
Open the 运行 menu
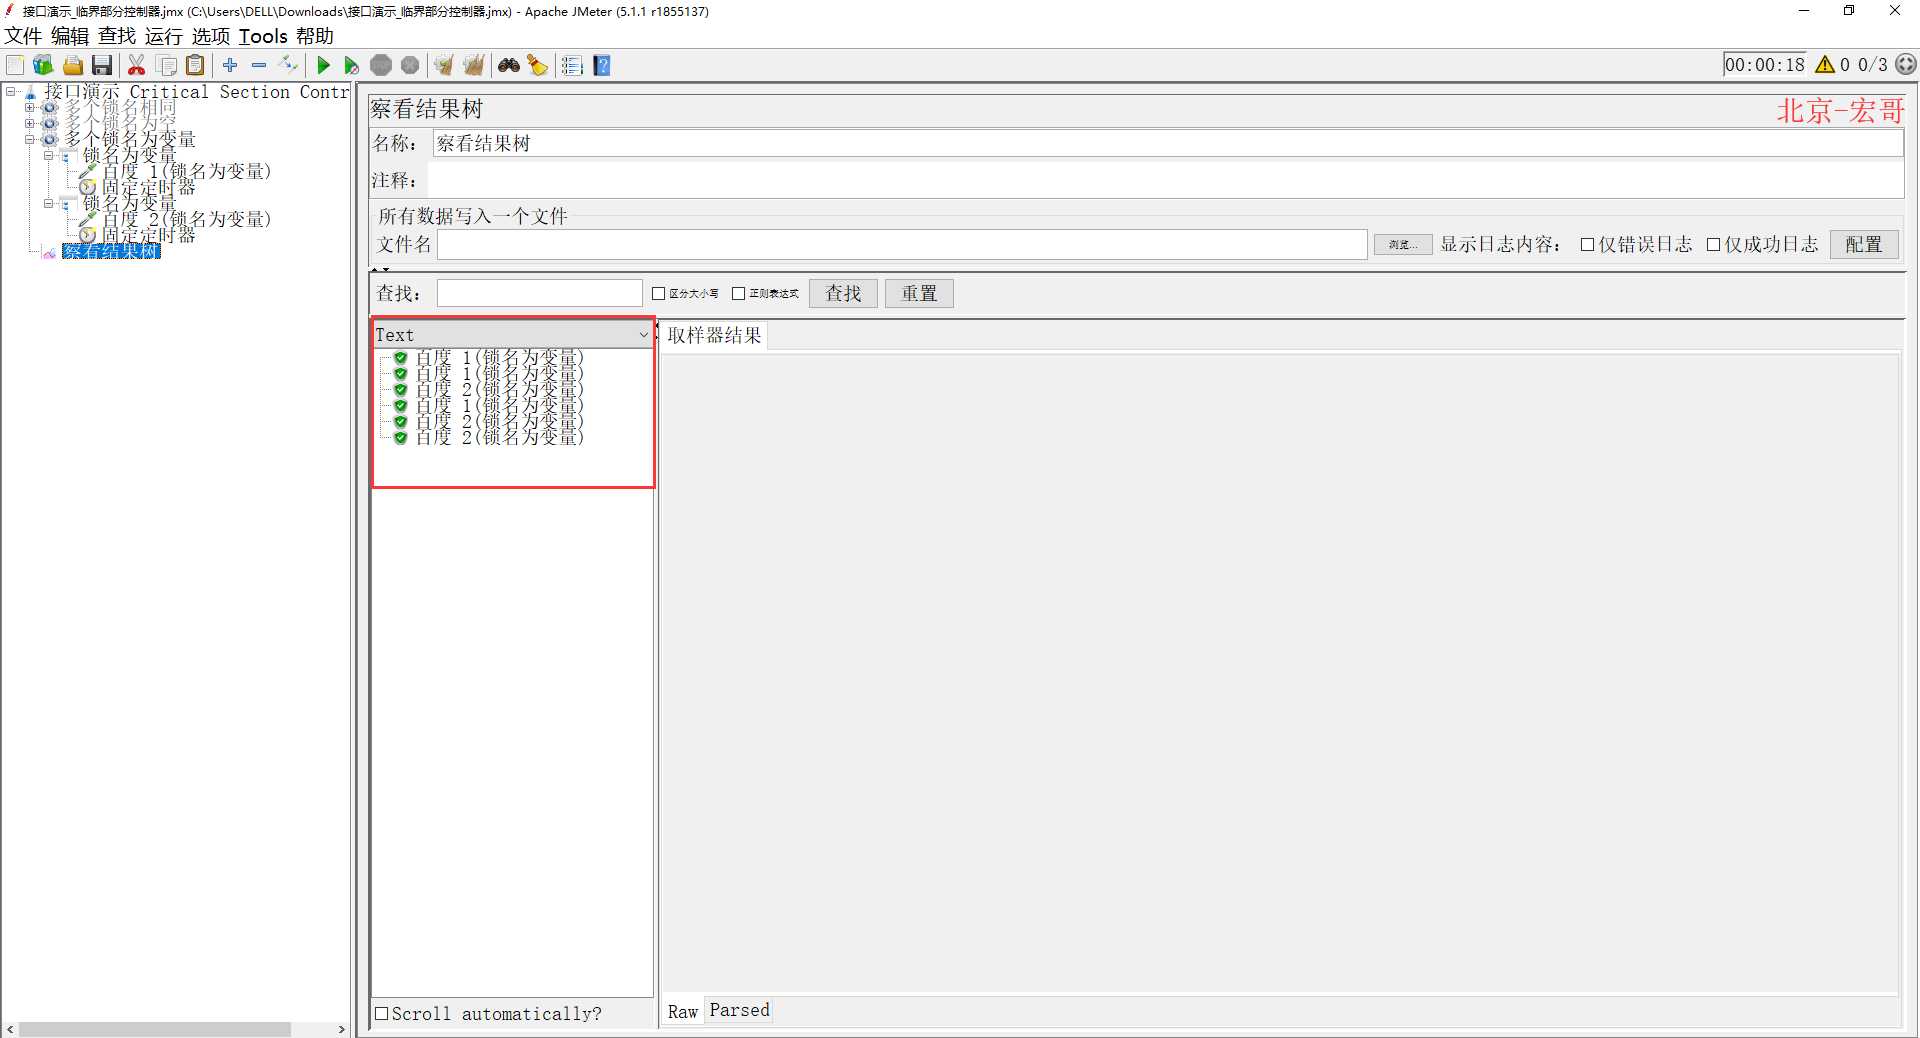point(164,36)
